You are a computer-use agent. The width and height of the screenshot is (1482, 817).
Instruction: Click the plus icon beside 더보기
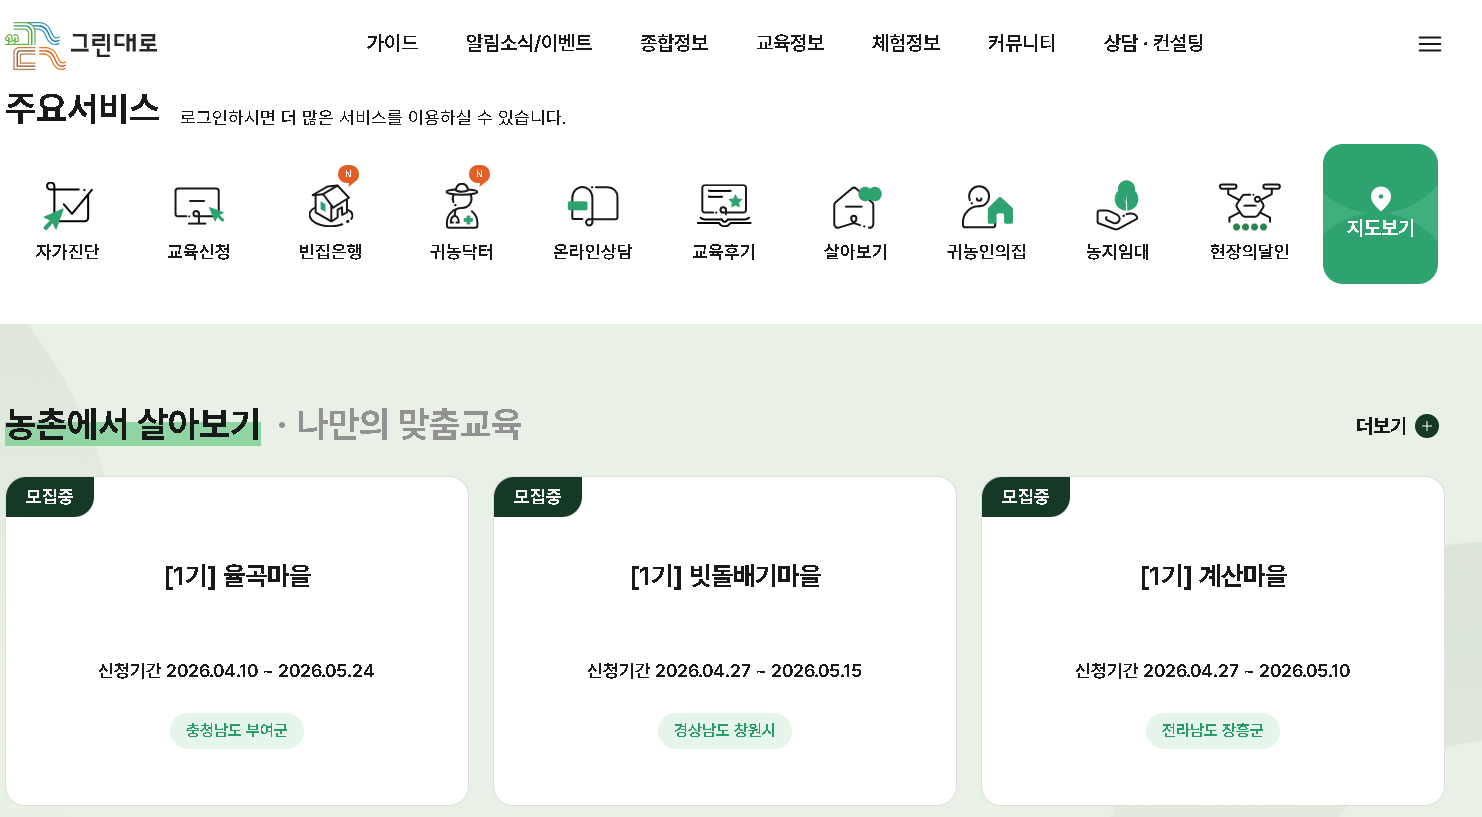(1427, 426)
